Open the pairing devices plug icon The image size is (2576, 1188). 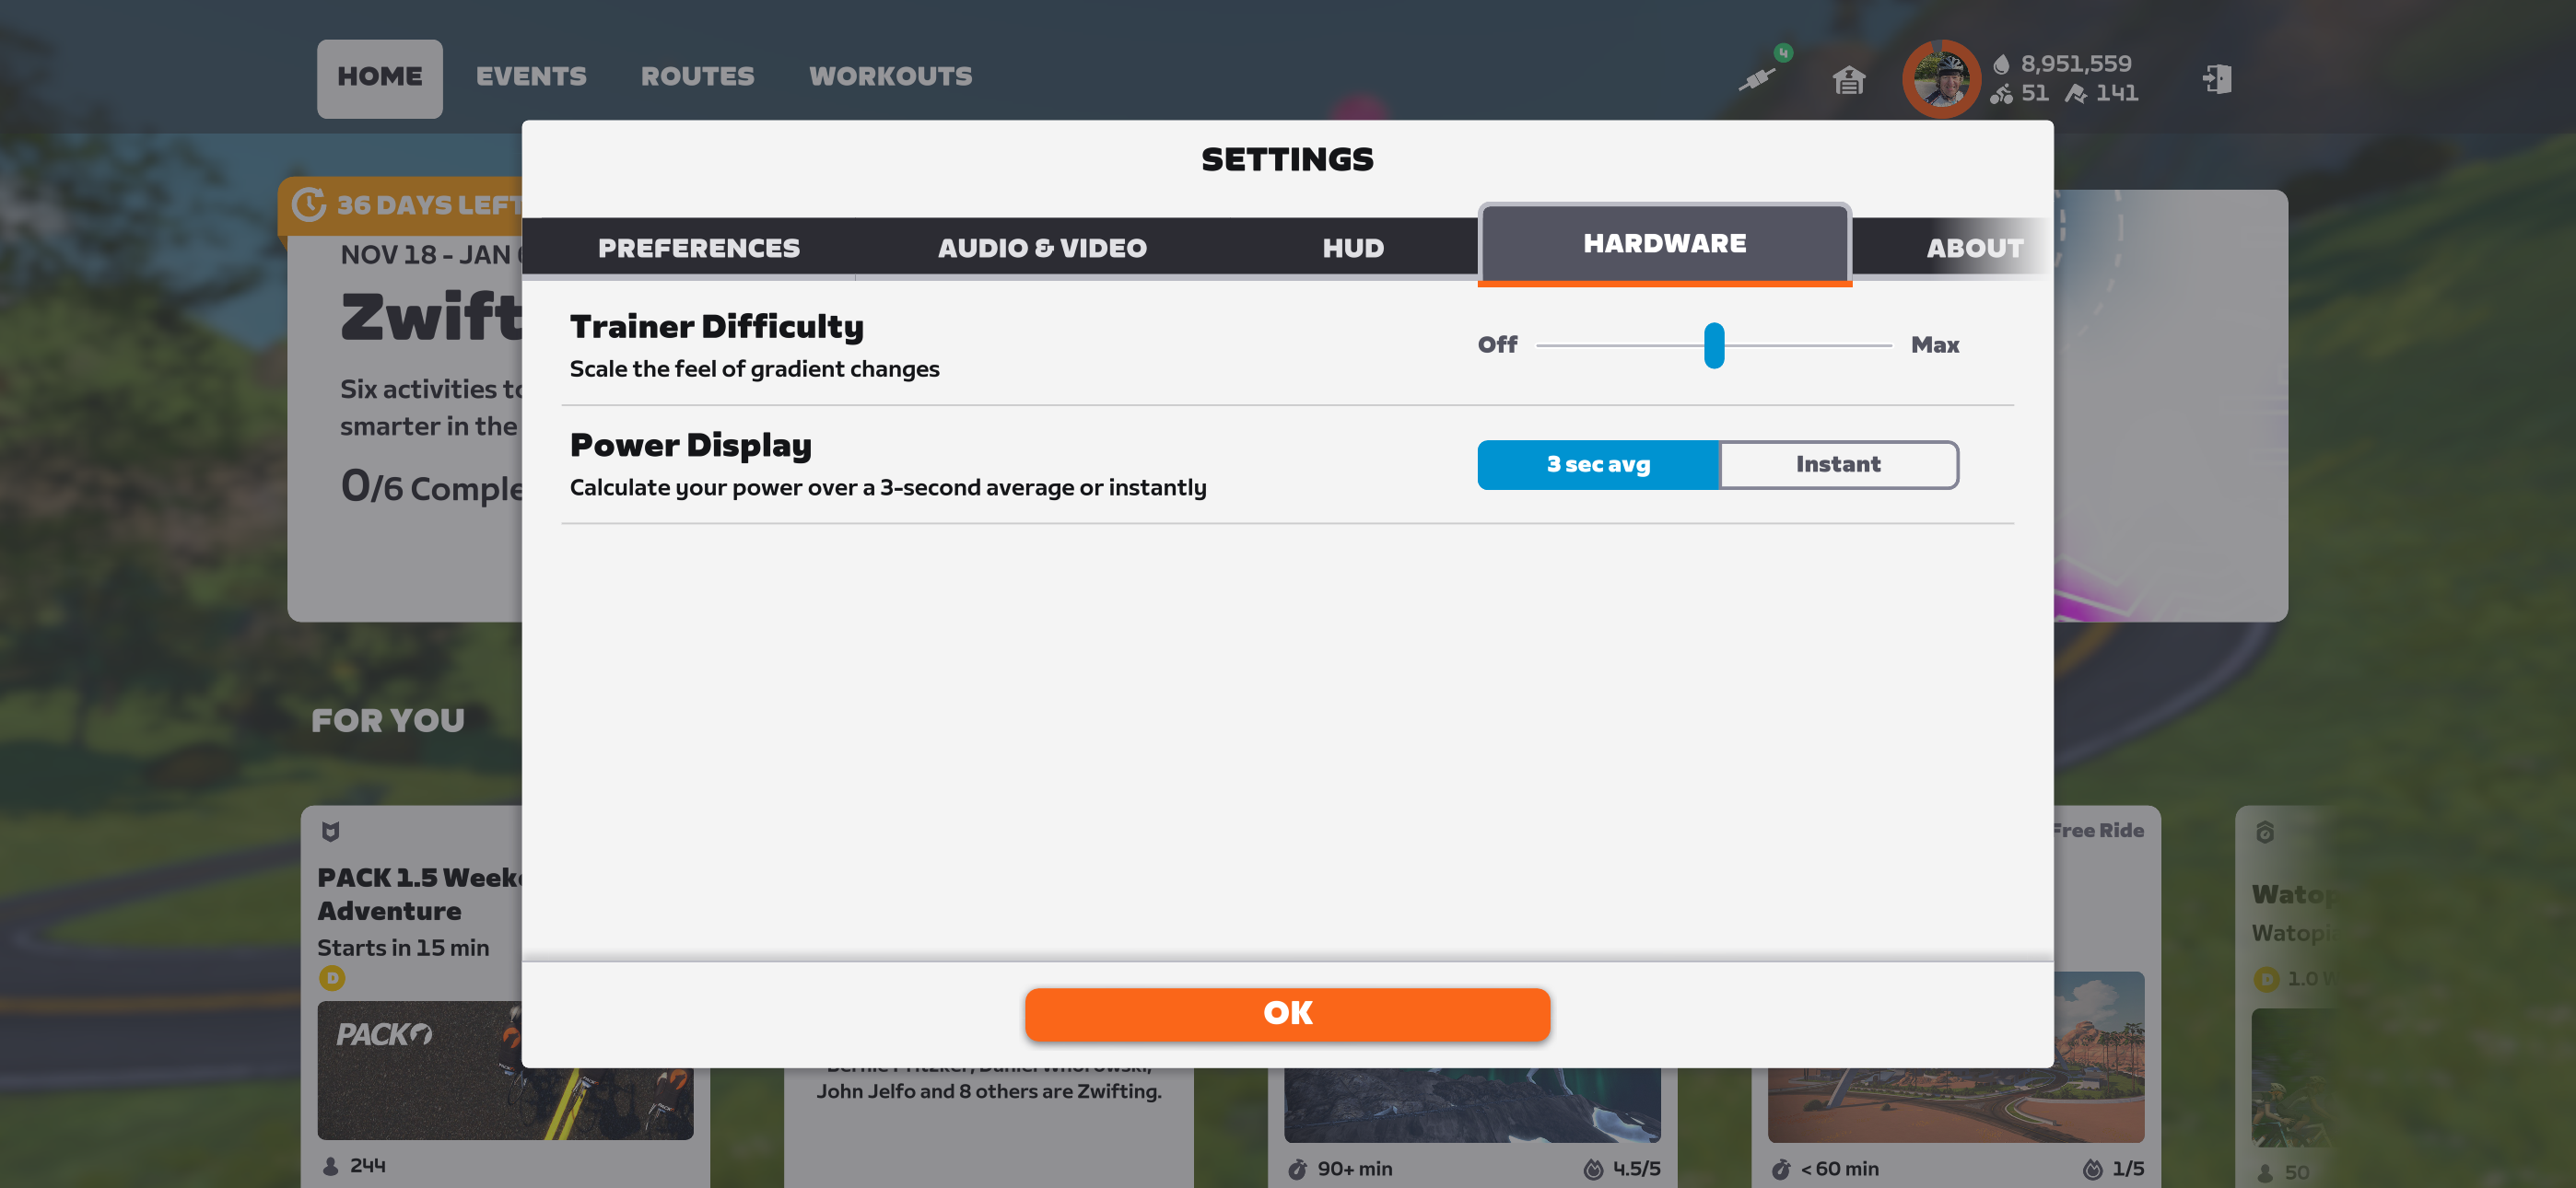[x=1757, y=78]
